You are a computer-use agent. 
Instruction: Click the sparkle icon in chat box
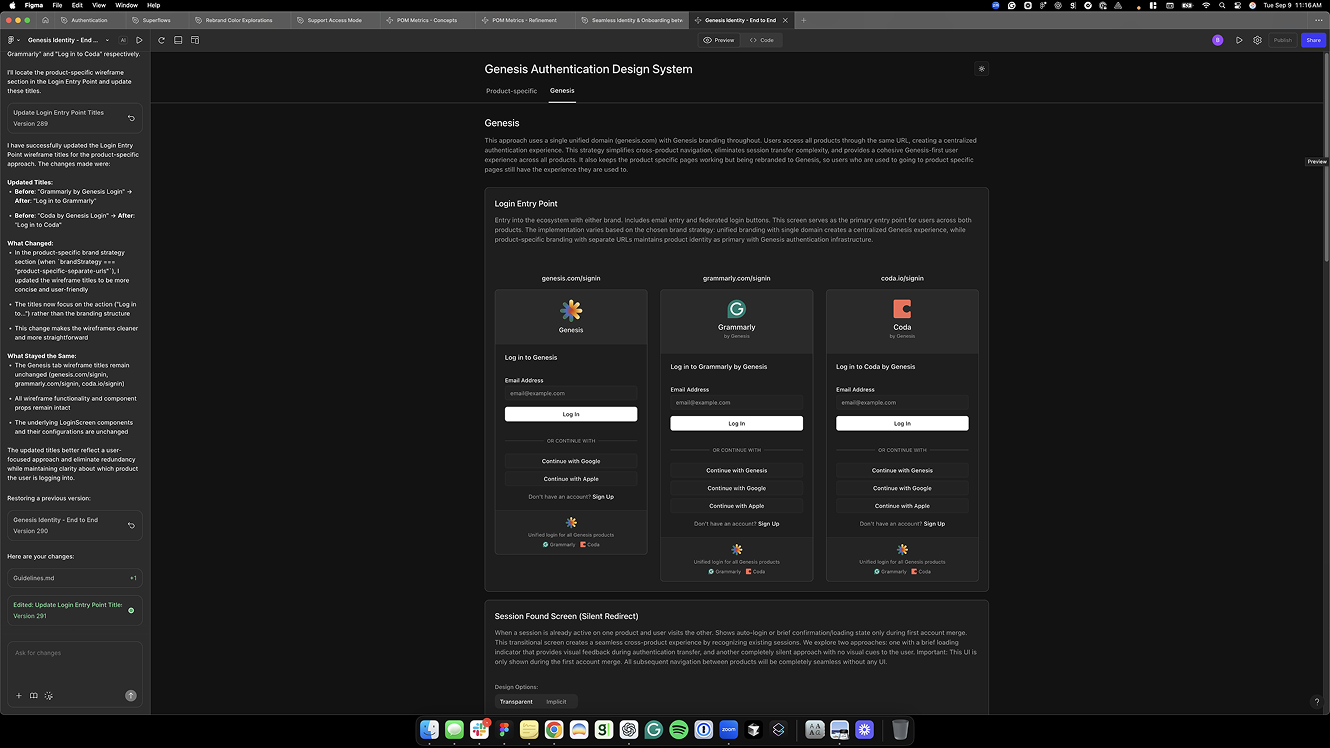(49, 696)
